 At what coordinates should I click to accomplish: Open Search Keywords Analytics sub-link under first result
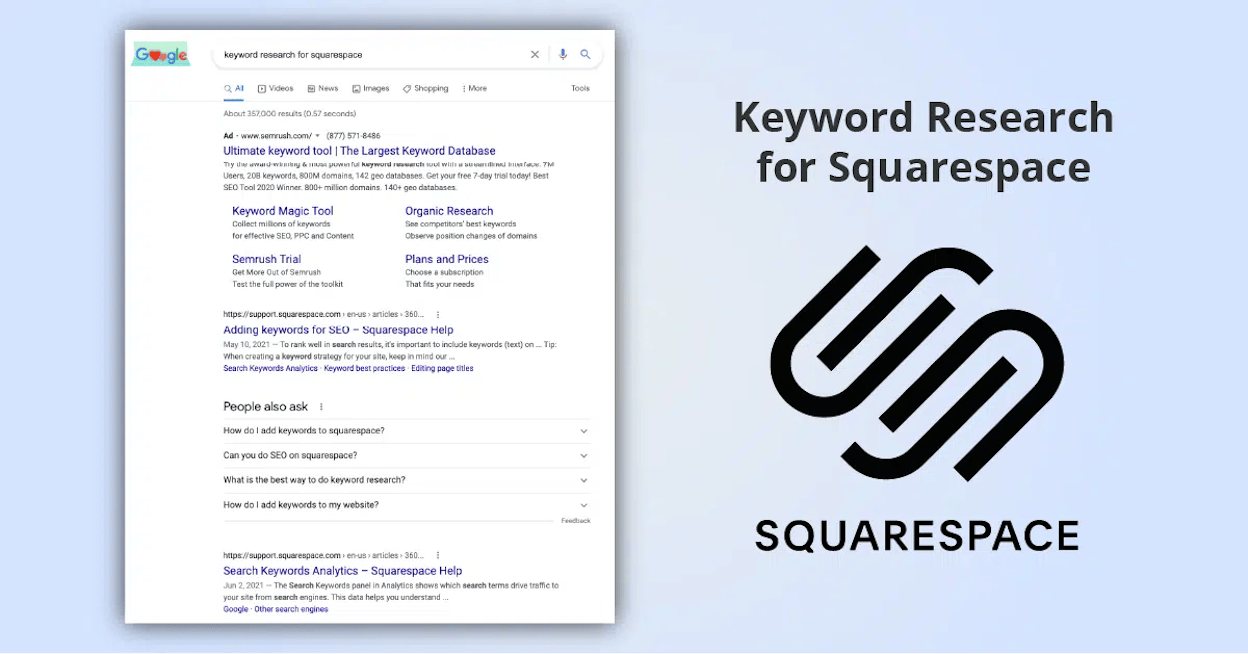270,368
